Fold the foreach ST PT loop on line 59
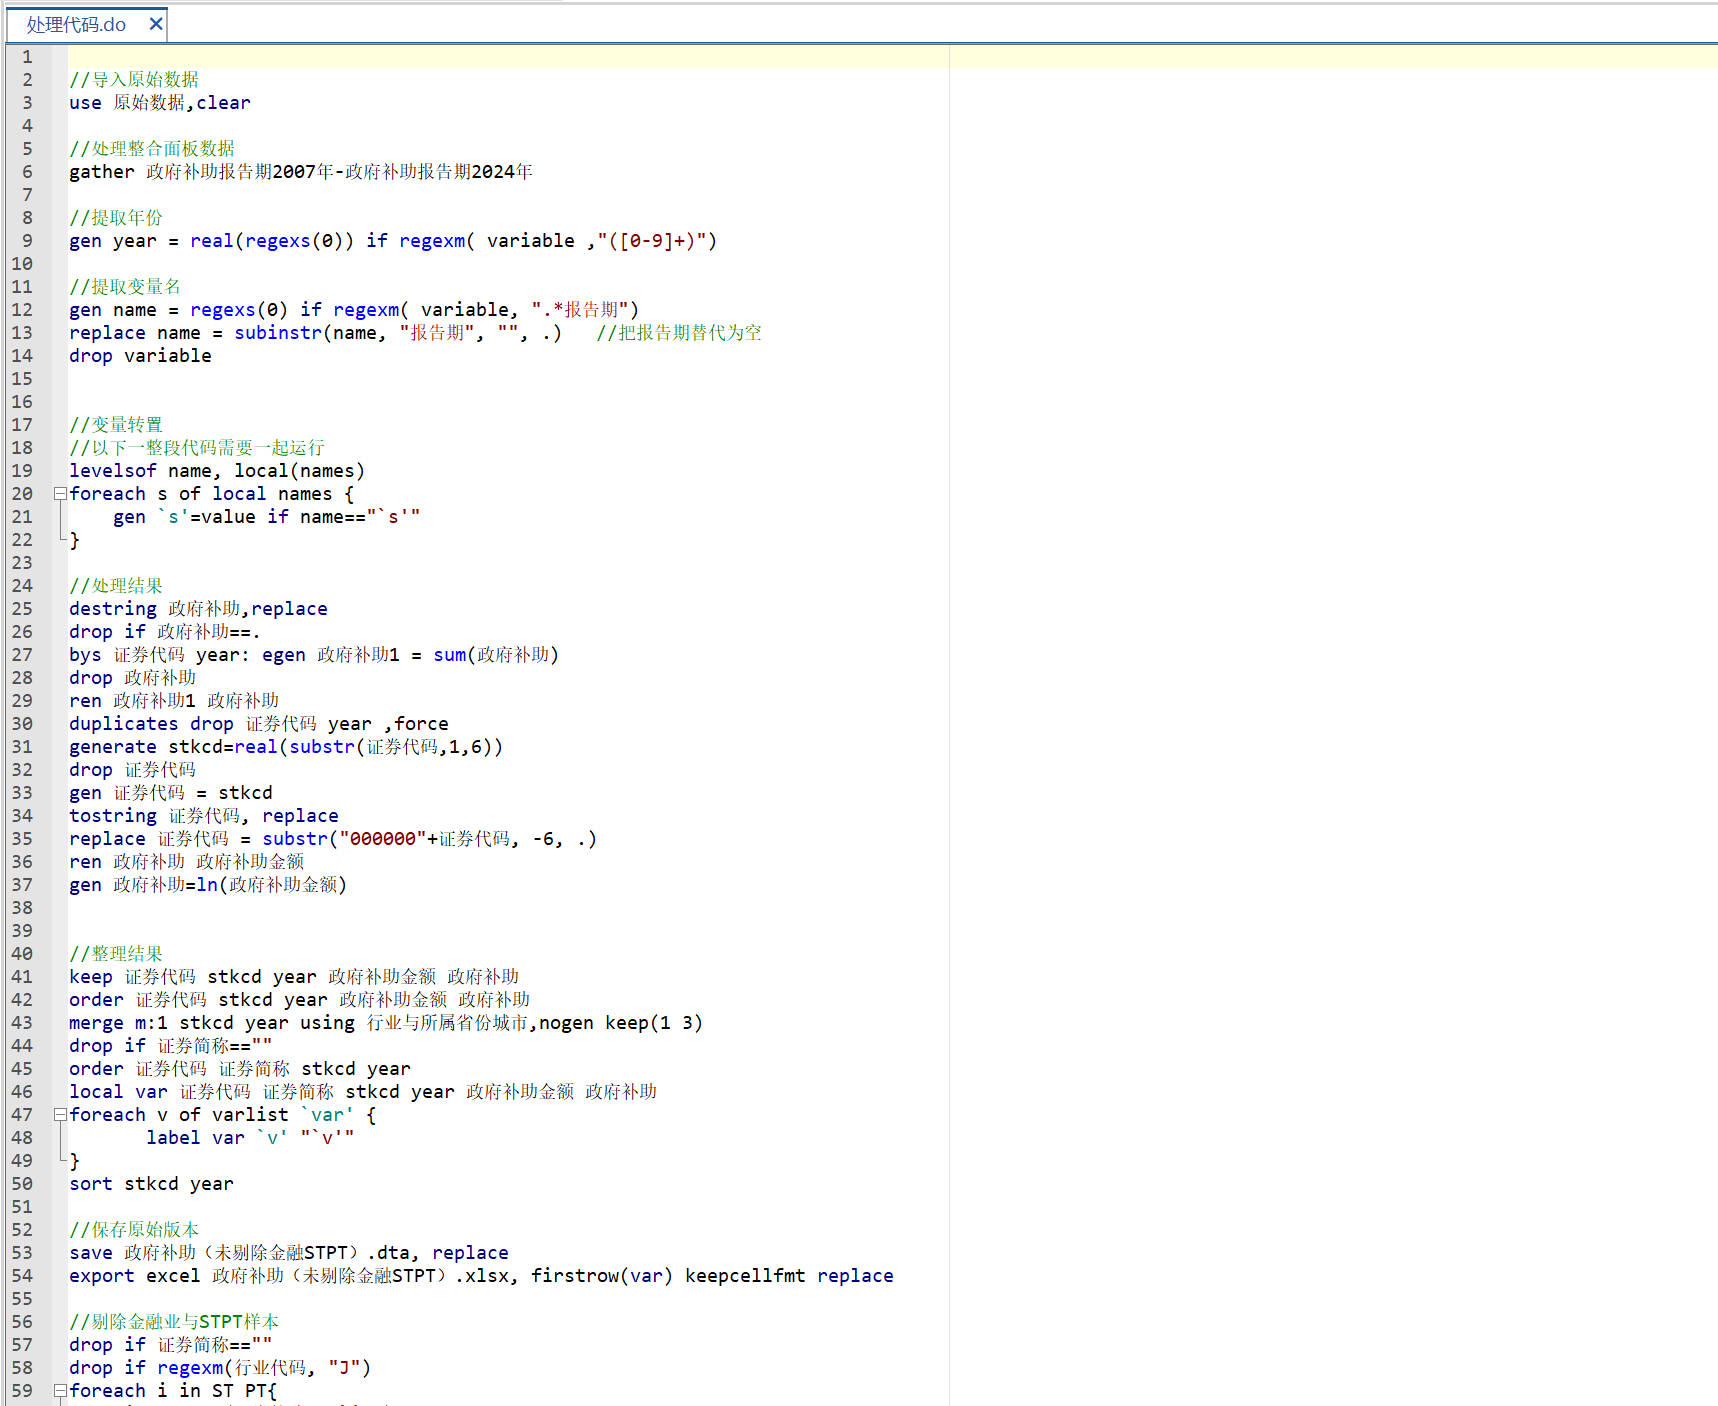The width and height of the screenshot is (1718, 1406). point(60,1391)
